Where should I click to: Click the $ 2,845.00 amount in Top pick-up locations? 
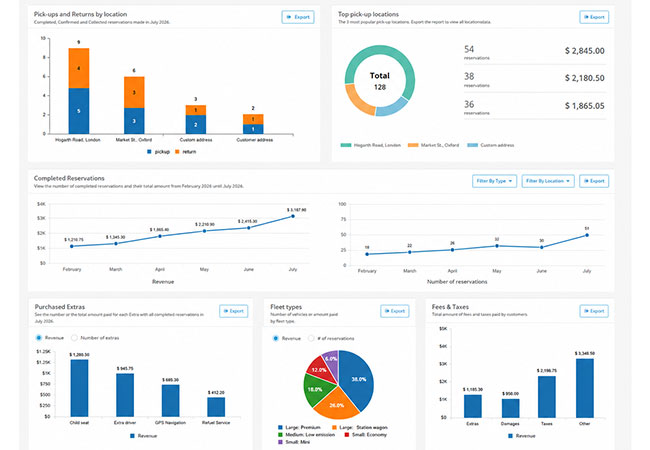[x=585, y=51]
